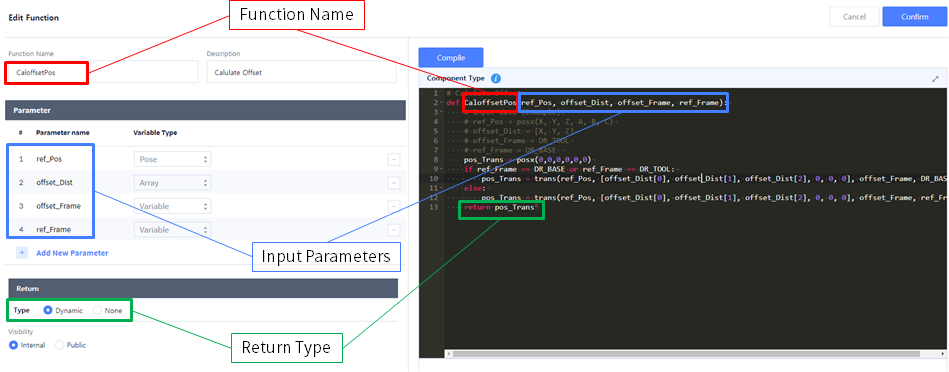Open the offset_Frame Variable type dropdown
The image size is (949, 372).
click(172, 206)
